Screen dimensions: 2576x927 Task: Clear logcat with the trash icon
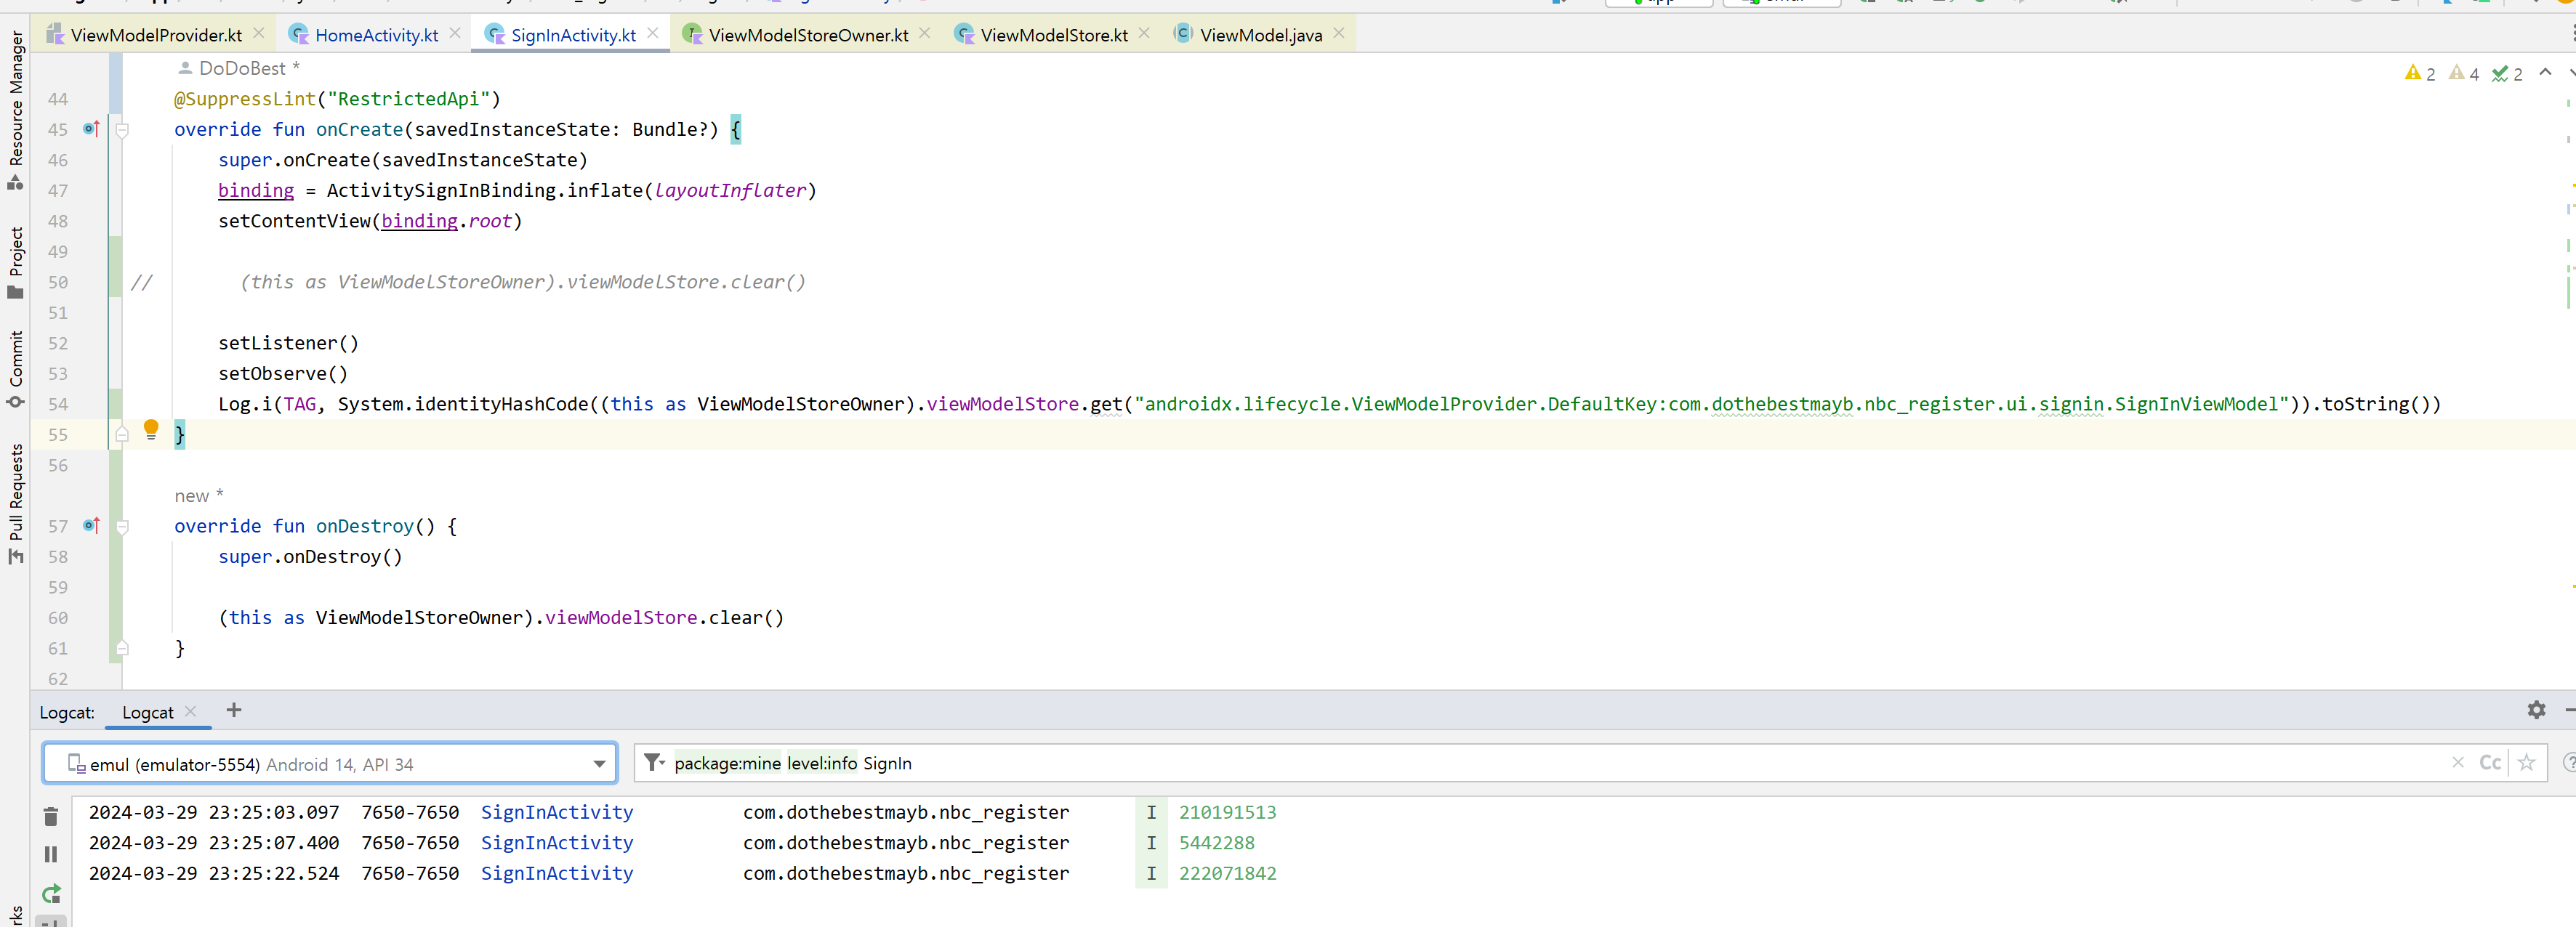point(51,817)
